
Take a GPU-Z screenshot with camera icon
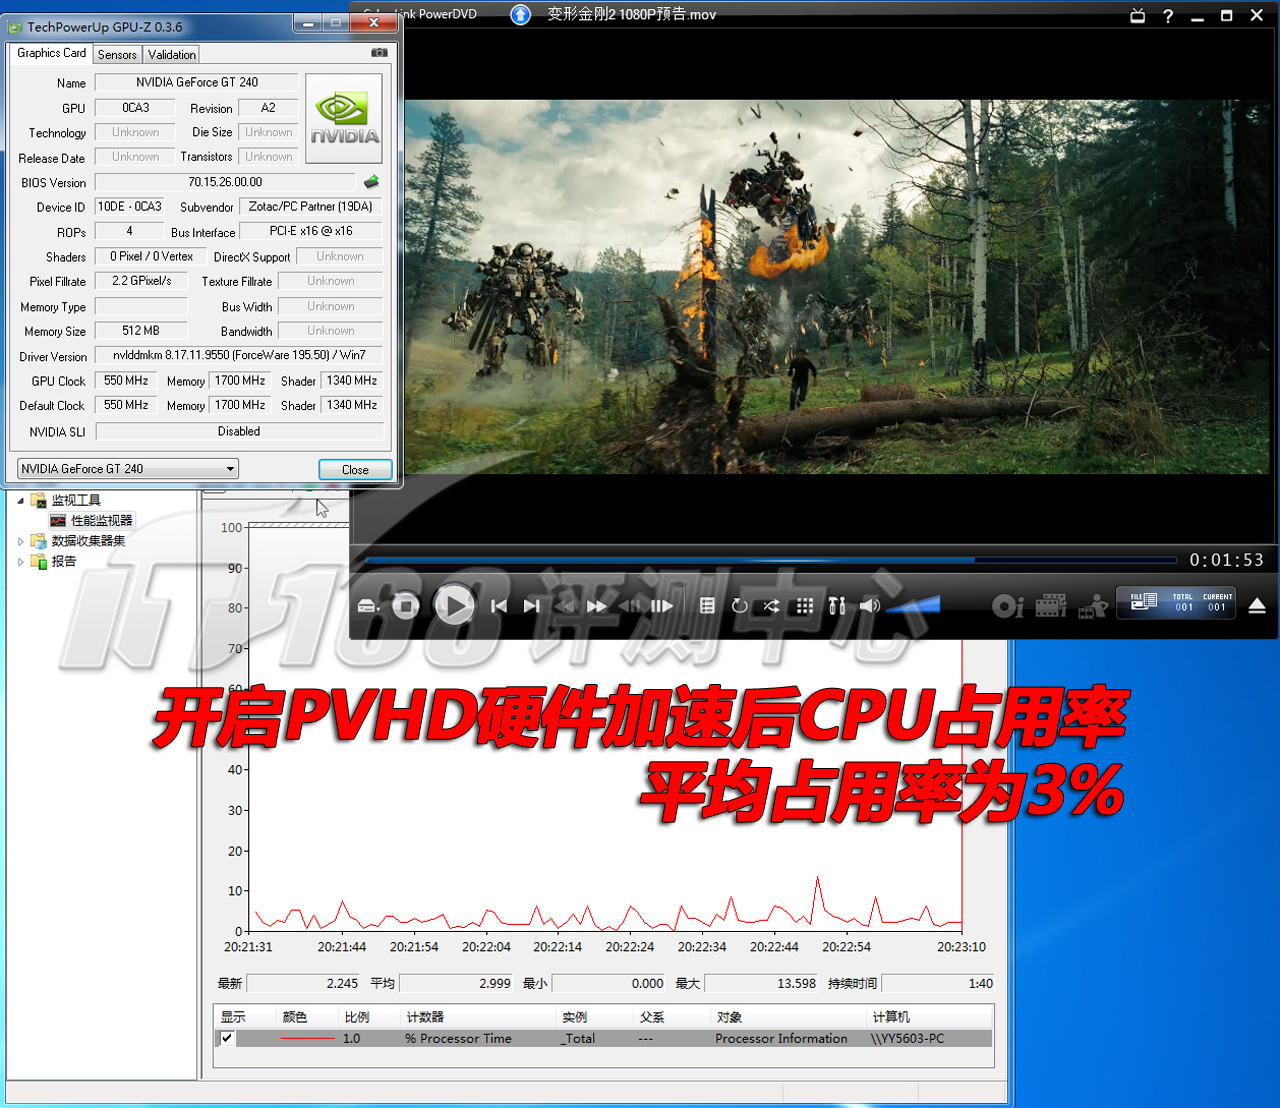[x=379, y=52]
